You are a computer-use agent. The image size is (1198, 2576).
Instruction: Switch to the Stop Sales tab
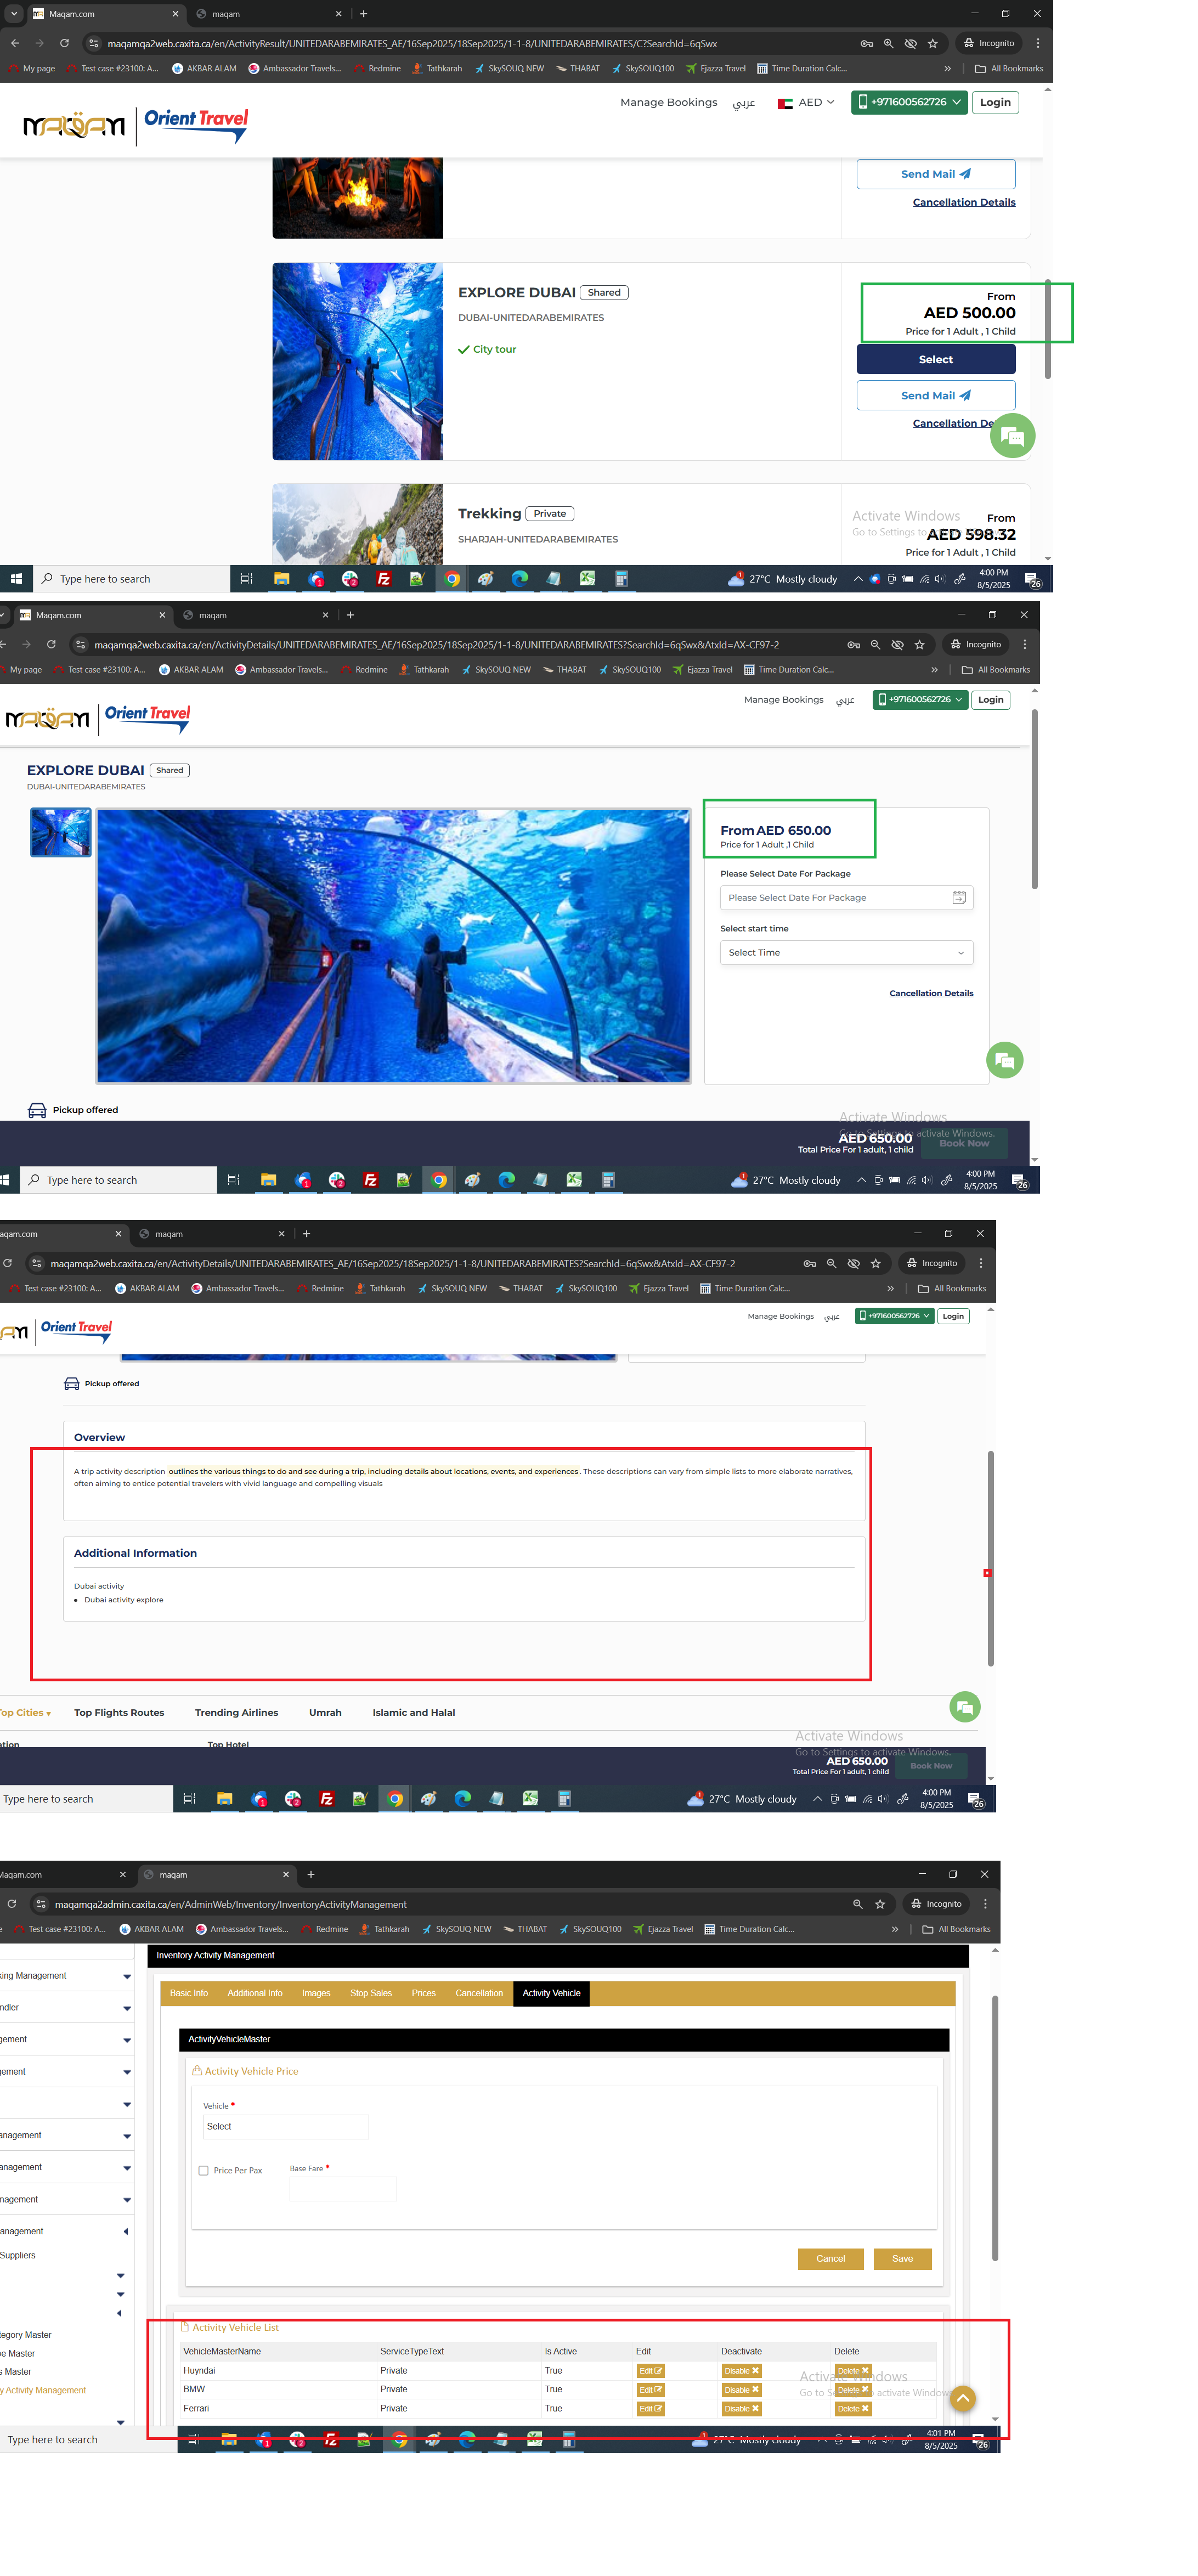371,1993
